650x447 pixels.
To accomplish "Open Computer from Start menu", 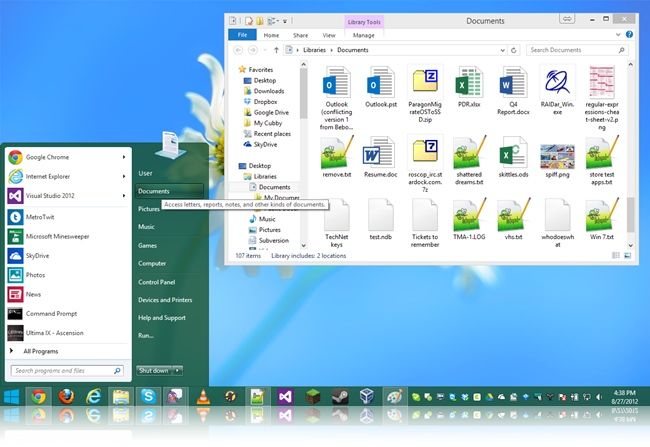I will (152, 263).
